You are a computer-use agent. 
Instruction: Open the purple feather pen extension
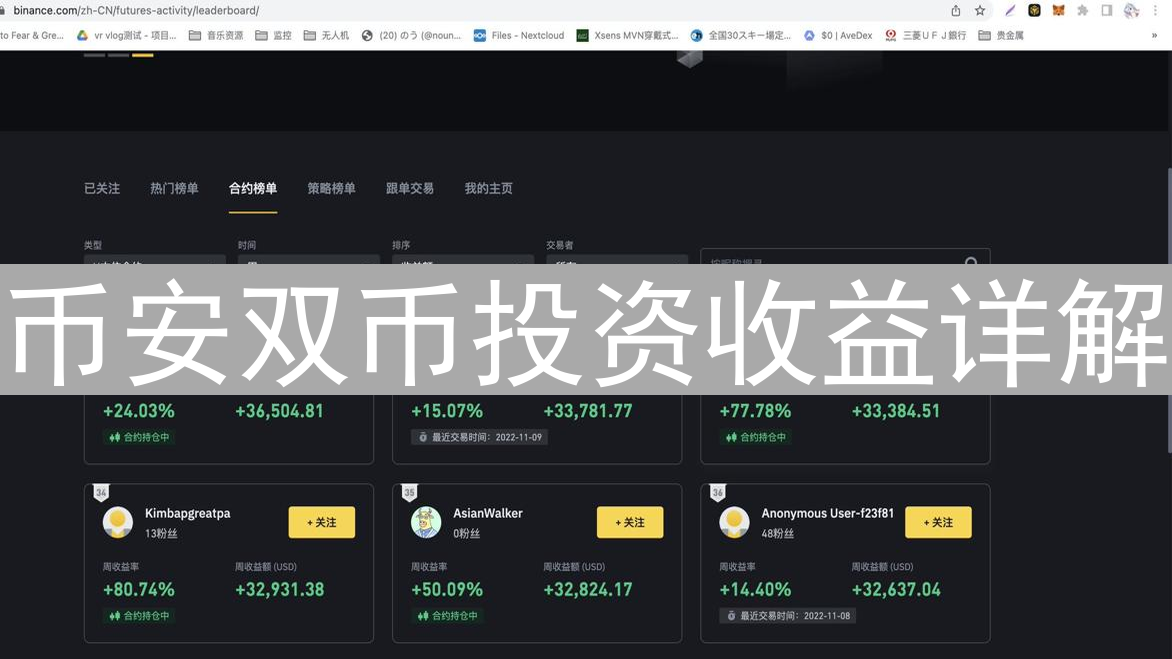pos(1010,10)
